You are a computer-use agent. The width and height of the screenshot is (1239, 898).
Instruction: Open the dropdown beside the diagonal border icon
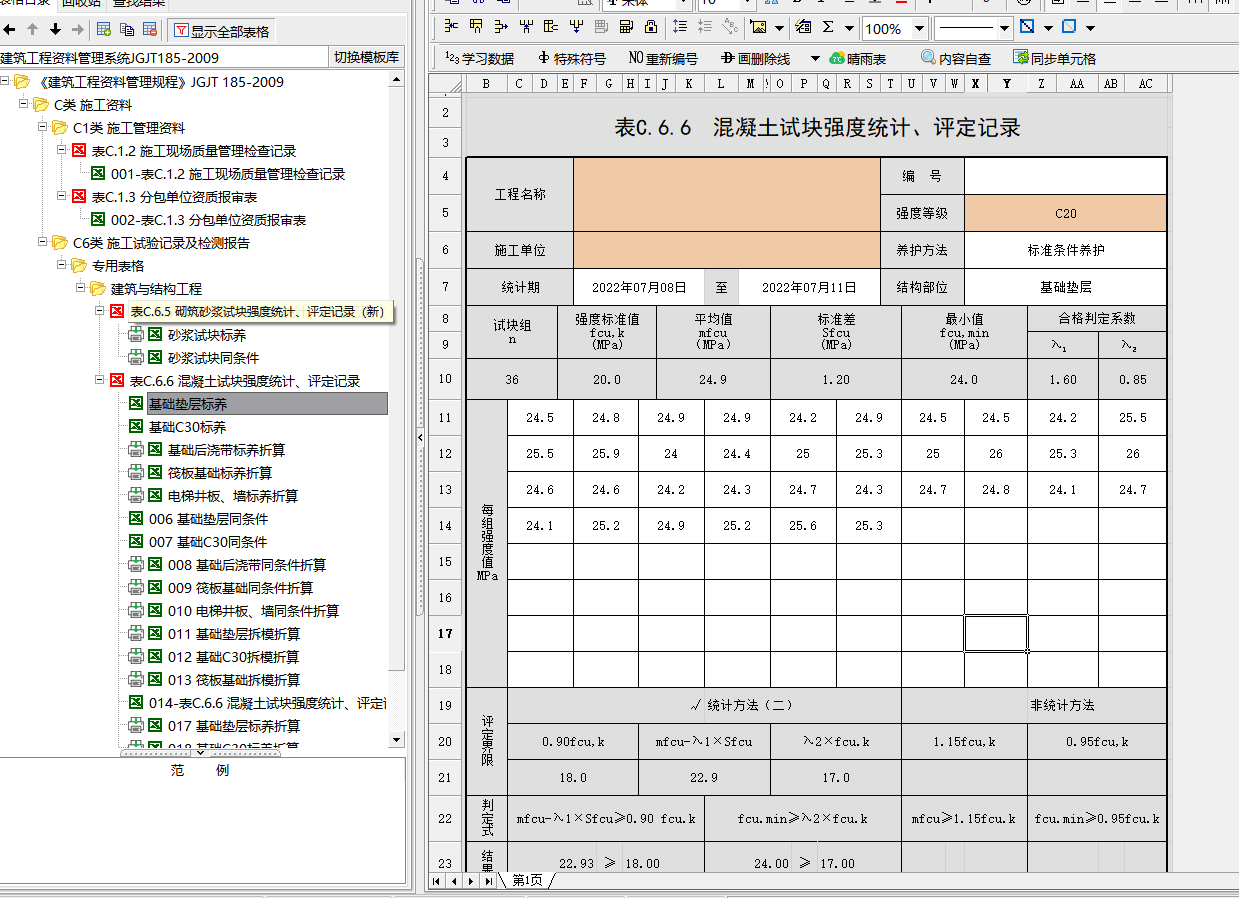1048,28
